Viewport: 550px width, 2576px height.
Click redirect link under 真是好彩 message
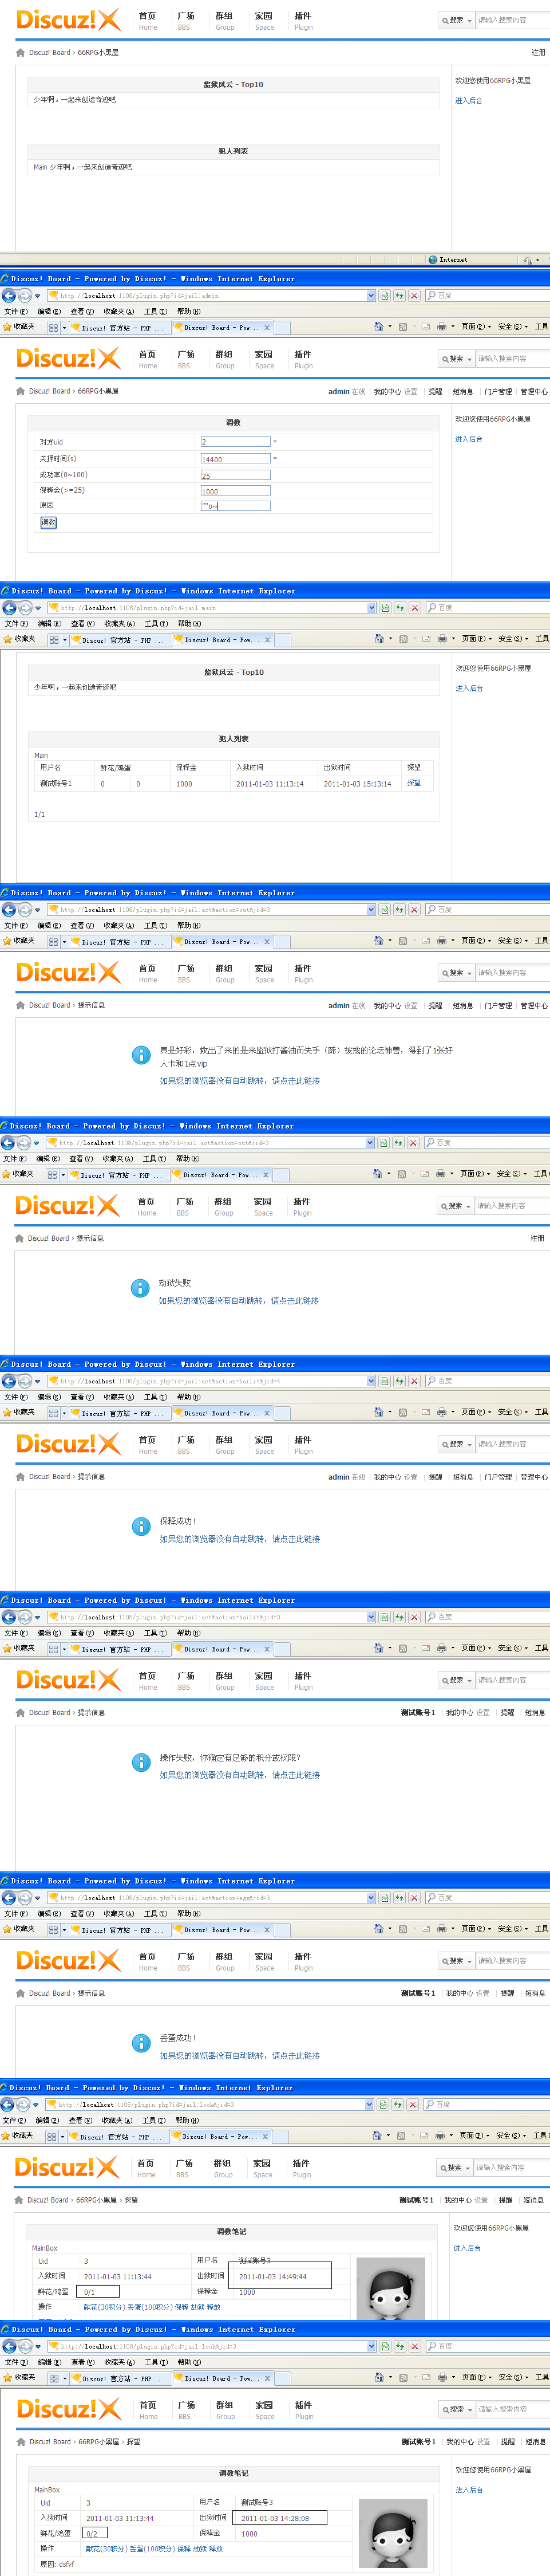(x=240, y=1080)
